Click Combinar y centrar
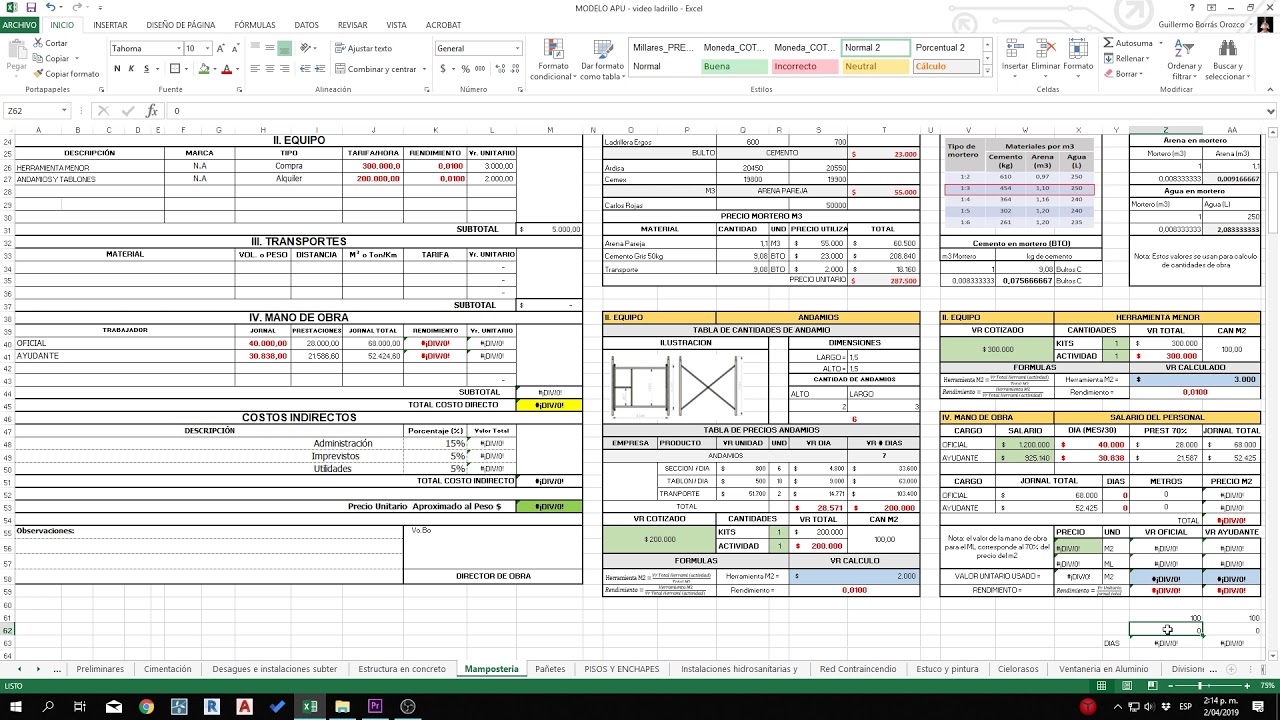The height and width of the screenshot is (720, 1280). pos(375,69)
